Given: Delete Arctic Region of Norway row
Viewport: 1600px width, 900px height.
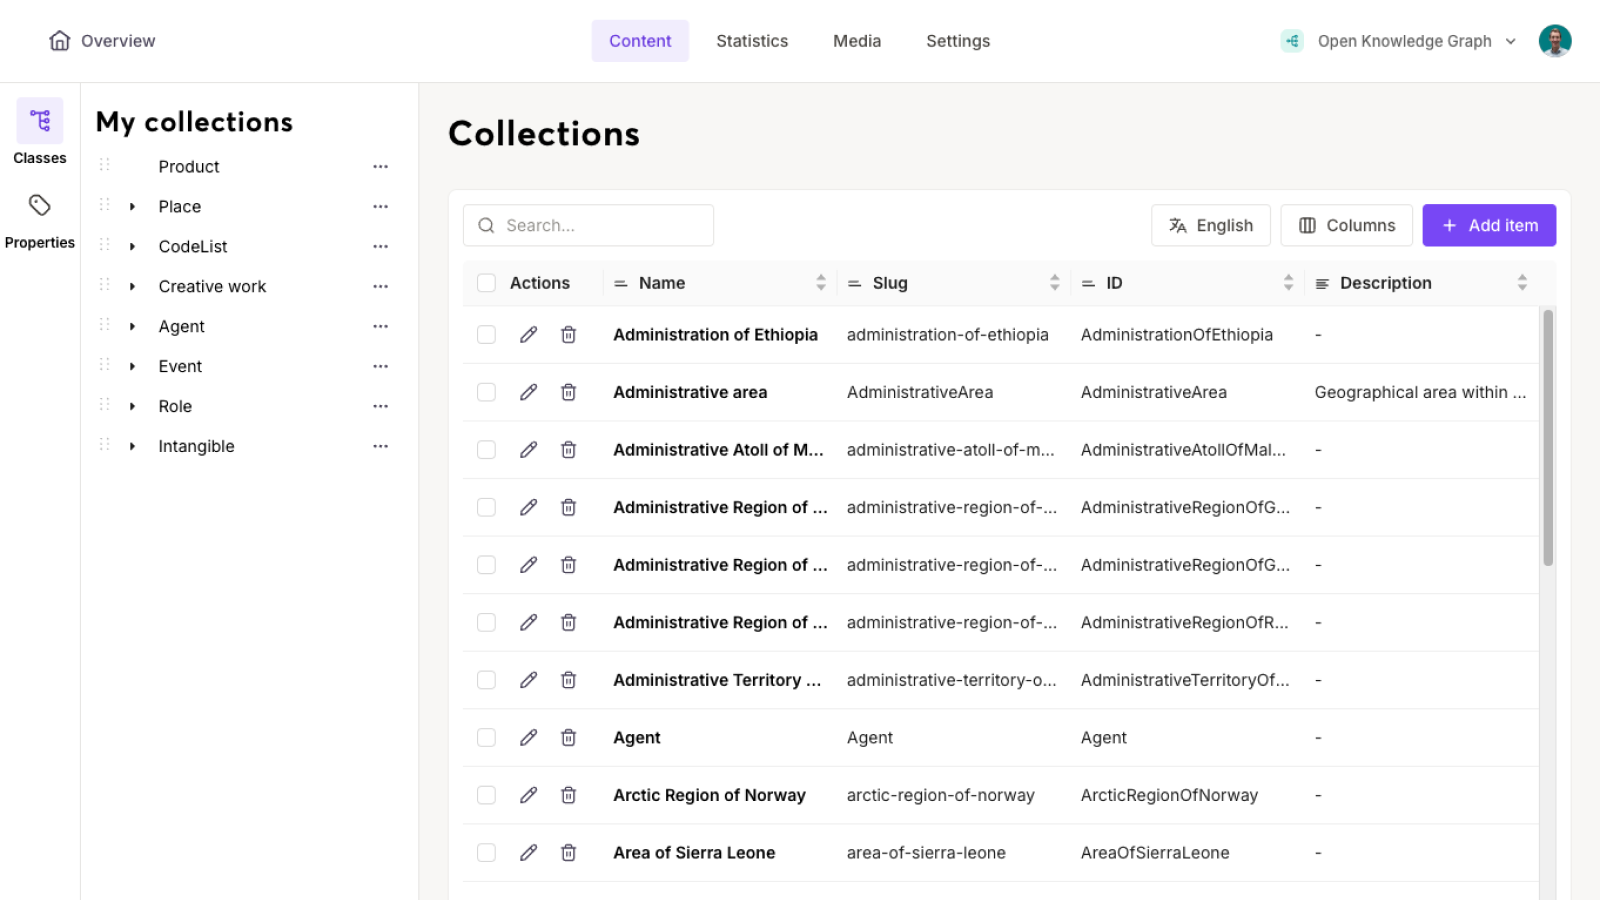Looking at the screenshot, I should [568, 795].
